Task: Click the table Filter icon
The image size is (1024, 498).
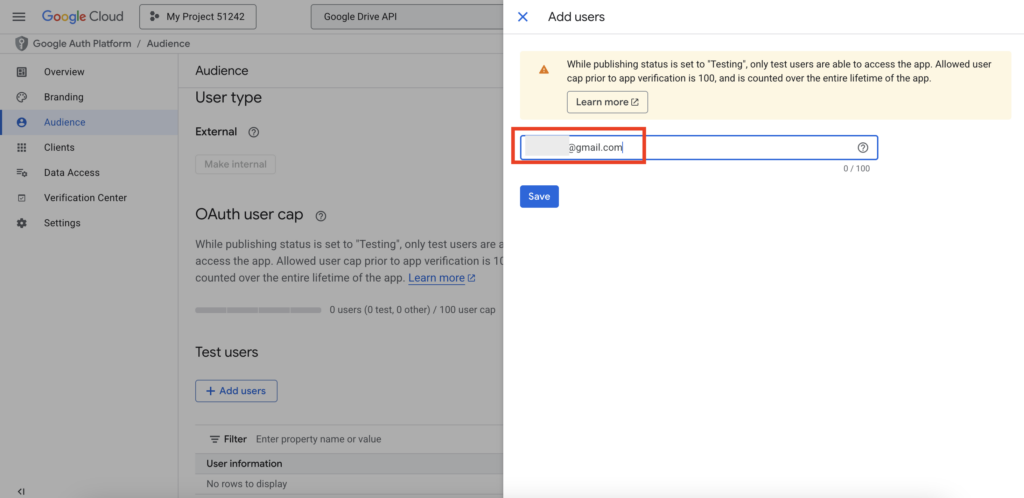Action: [214, 439]
